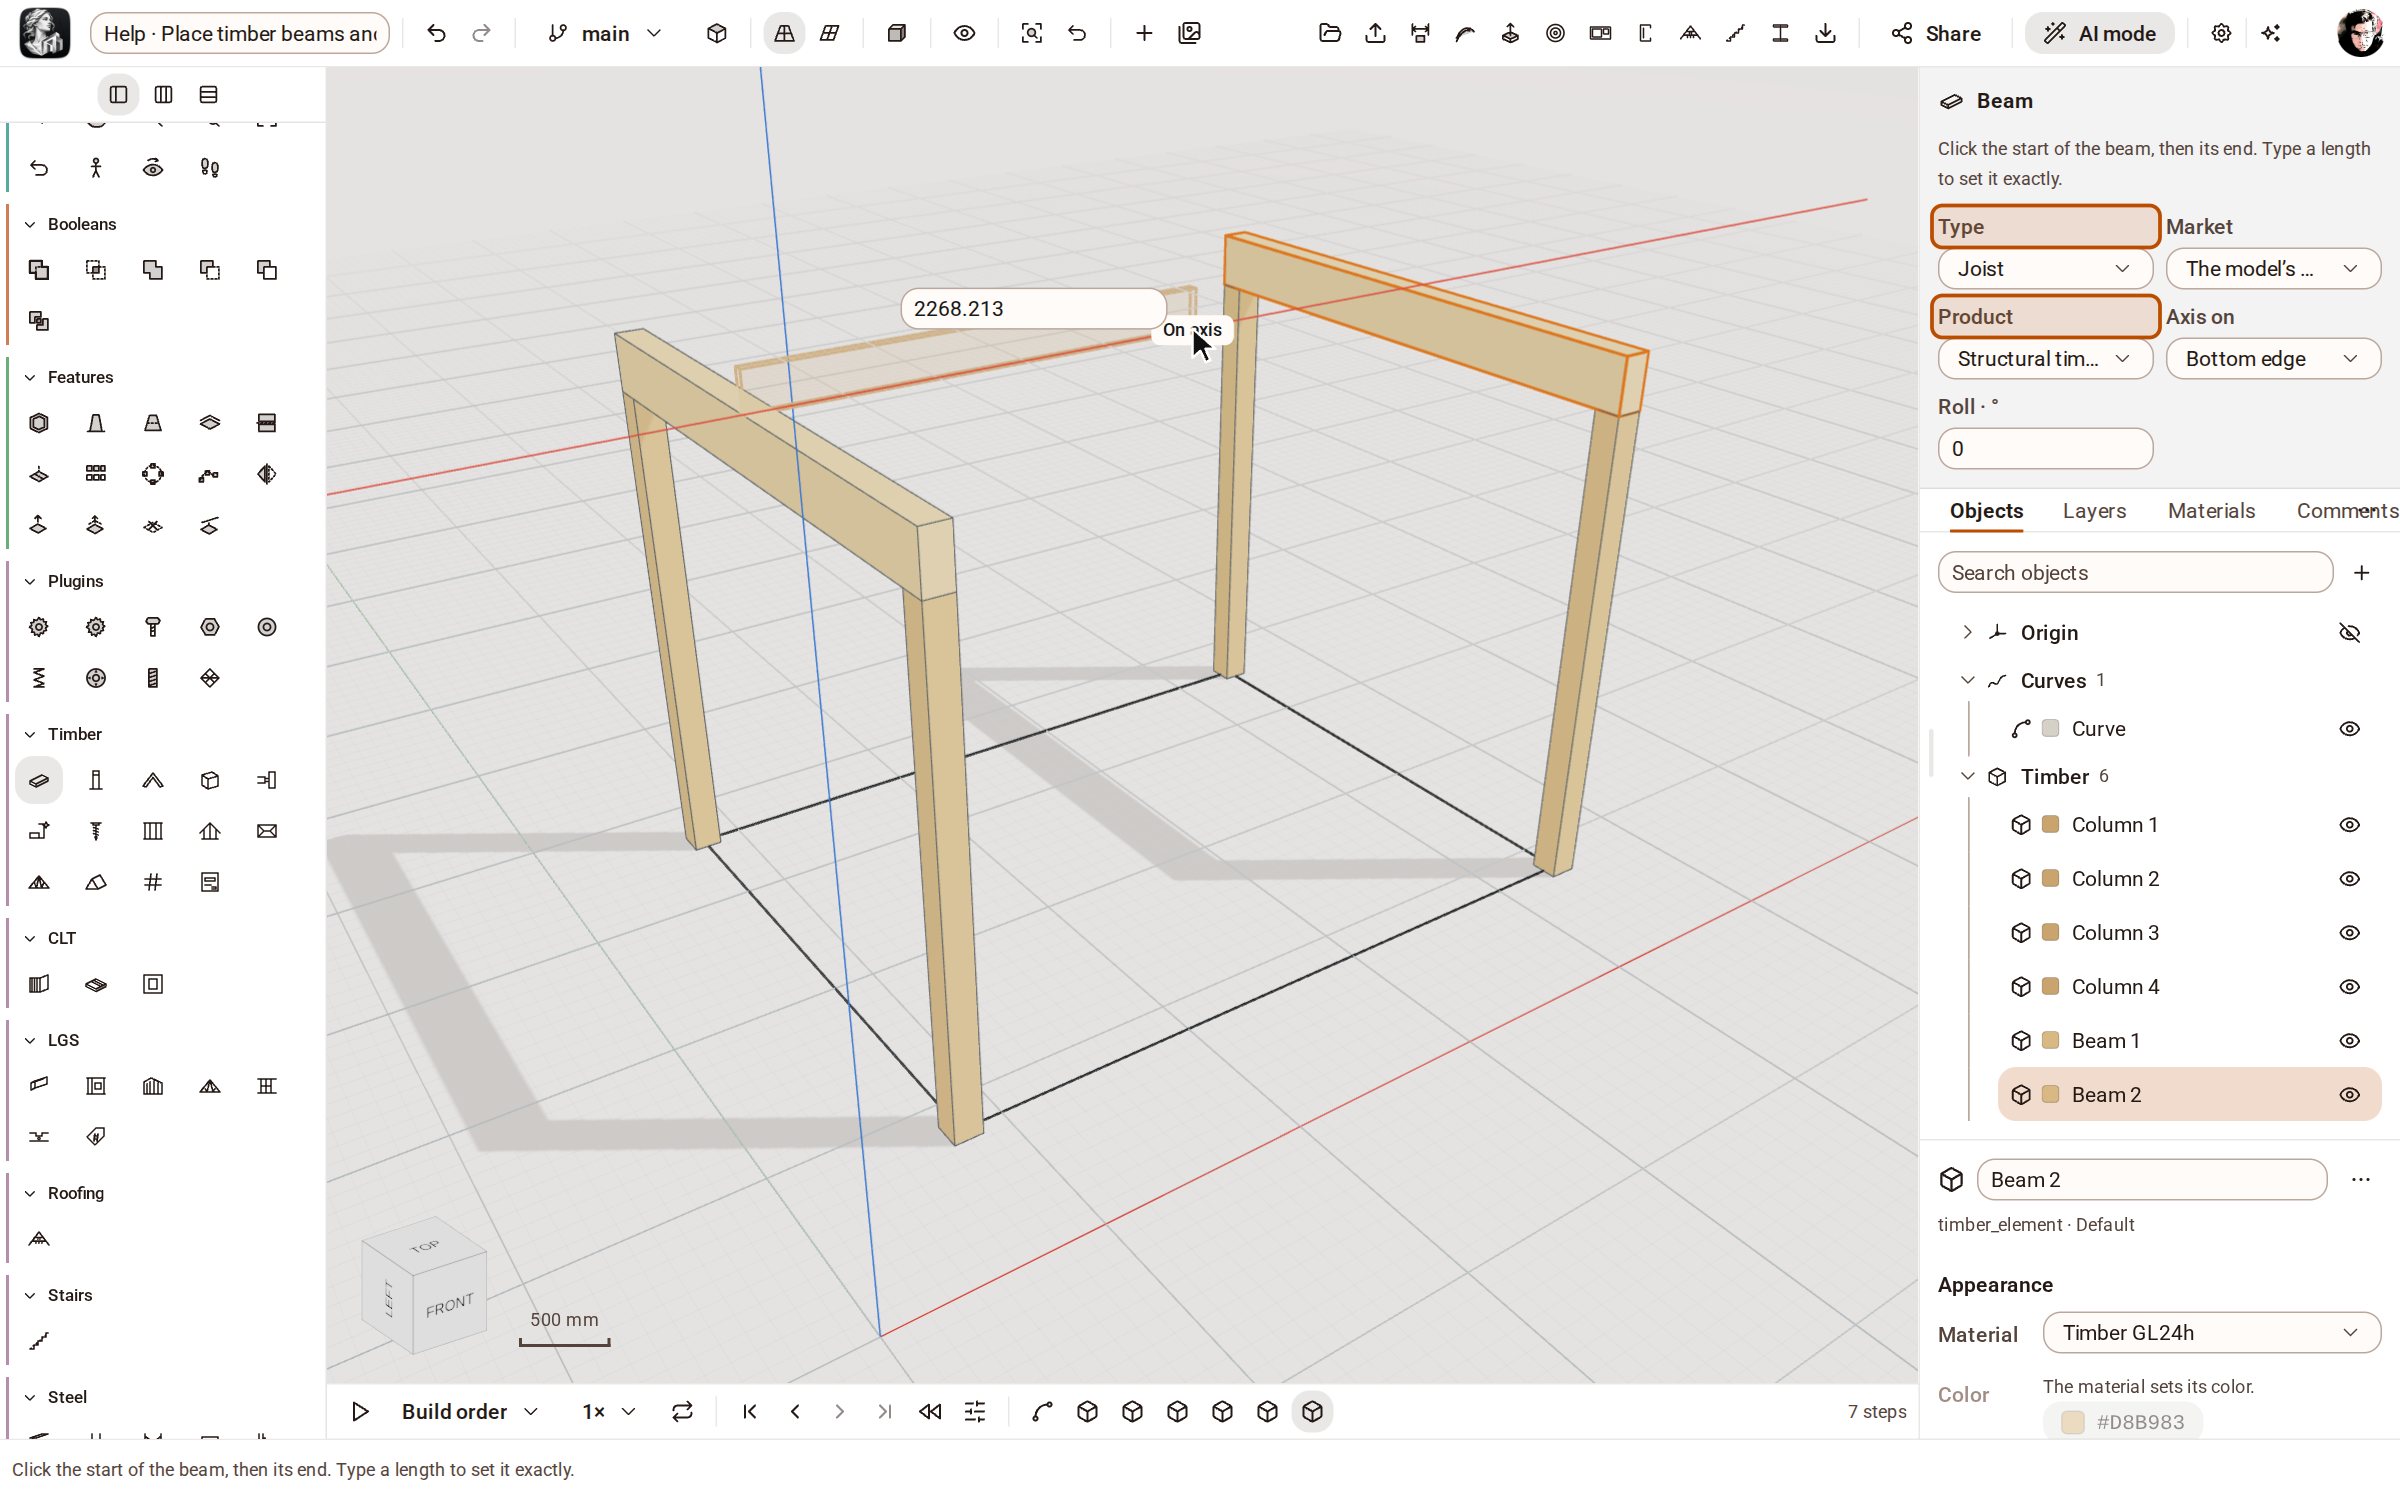The width and height of the screenshot is (2400, 1500).
Task: Click the #D8B983 color swatch
Action: pyautogui.click(x=2072, y=1423)
